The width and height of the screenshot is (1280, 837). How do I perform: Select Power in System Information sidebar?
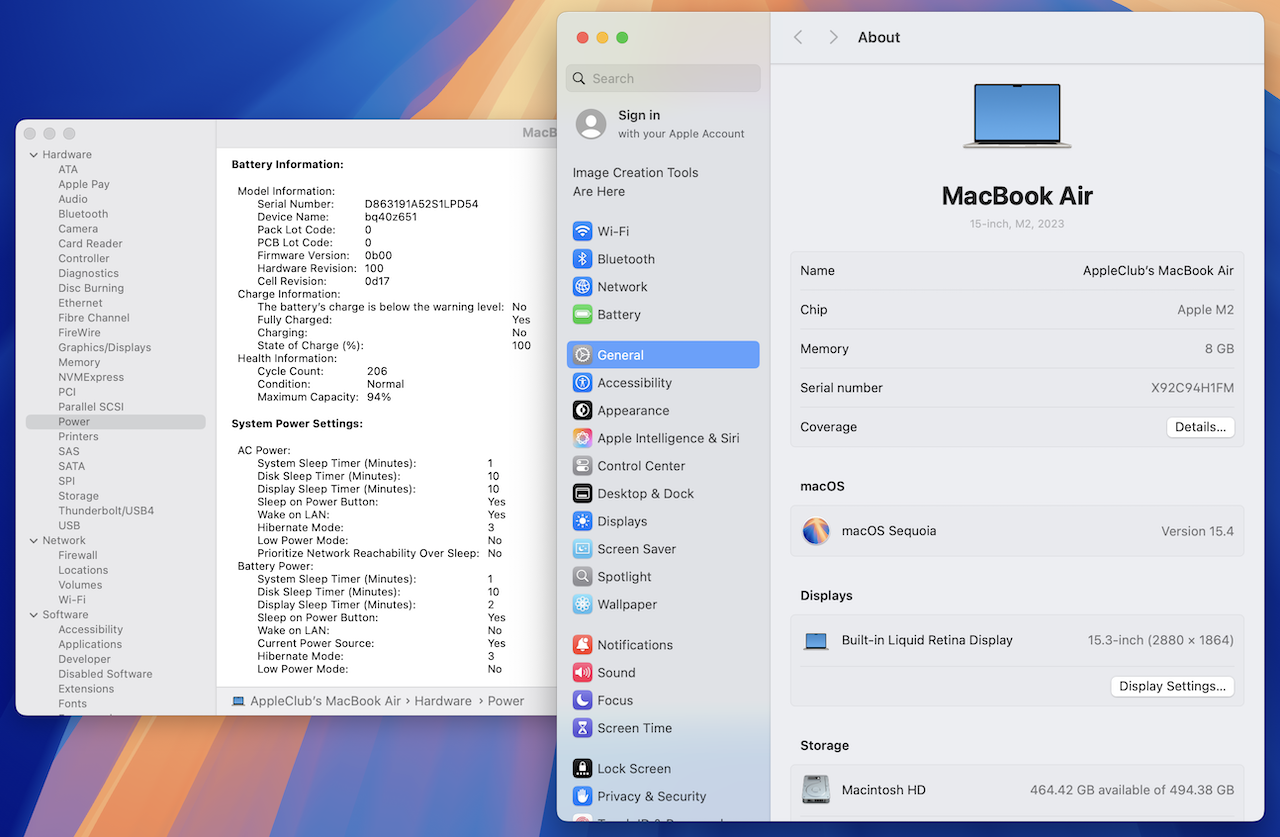[x=116, y=422]
